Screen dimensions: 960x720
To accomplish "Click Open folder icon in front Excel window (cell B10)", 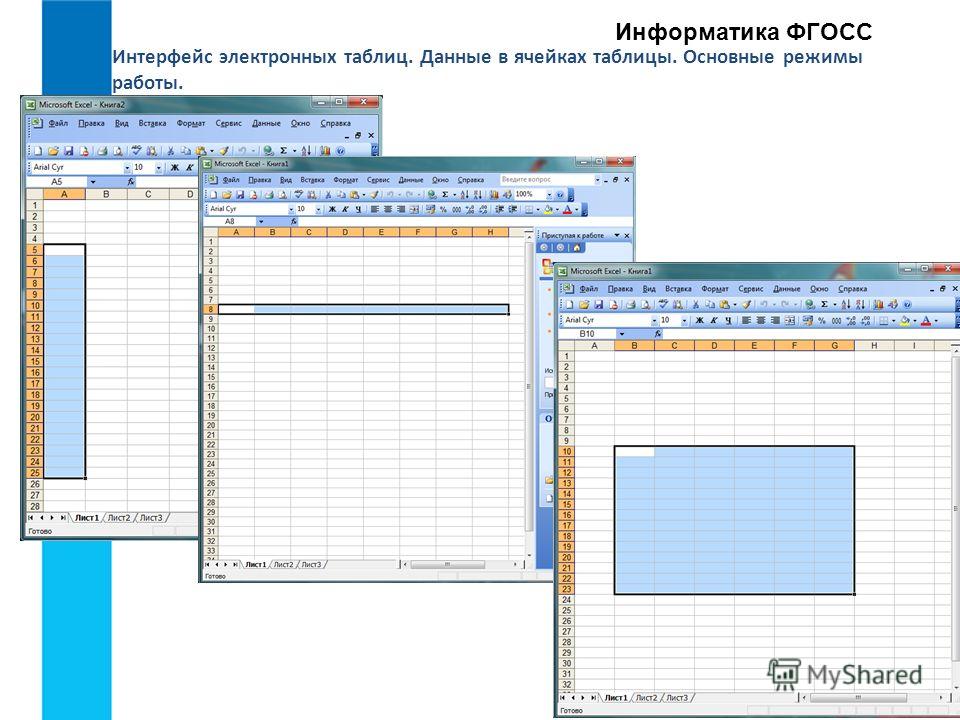I will click(584, 304).
